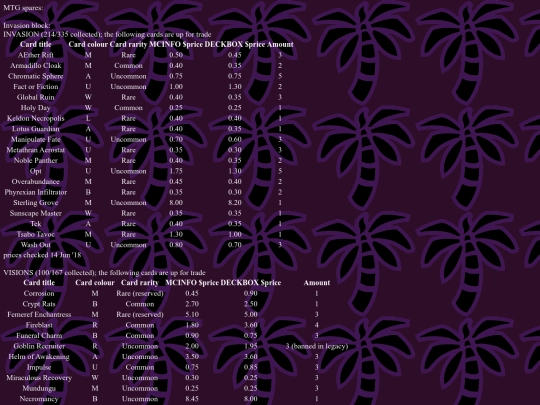Click the 'Holy Day' card title
Screen dimensions: 540x405
click(35, 108)
